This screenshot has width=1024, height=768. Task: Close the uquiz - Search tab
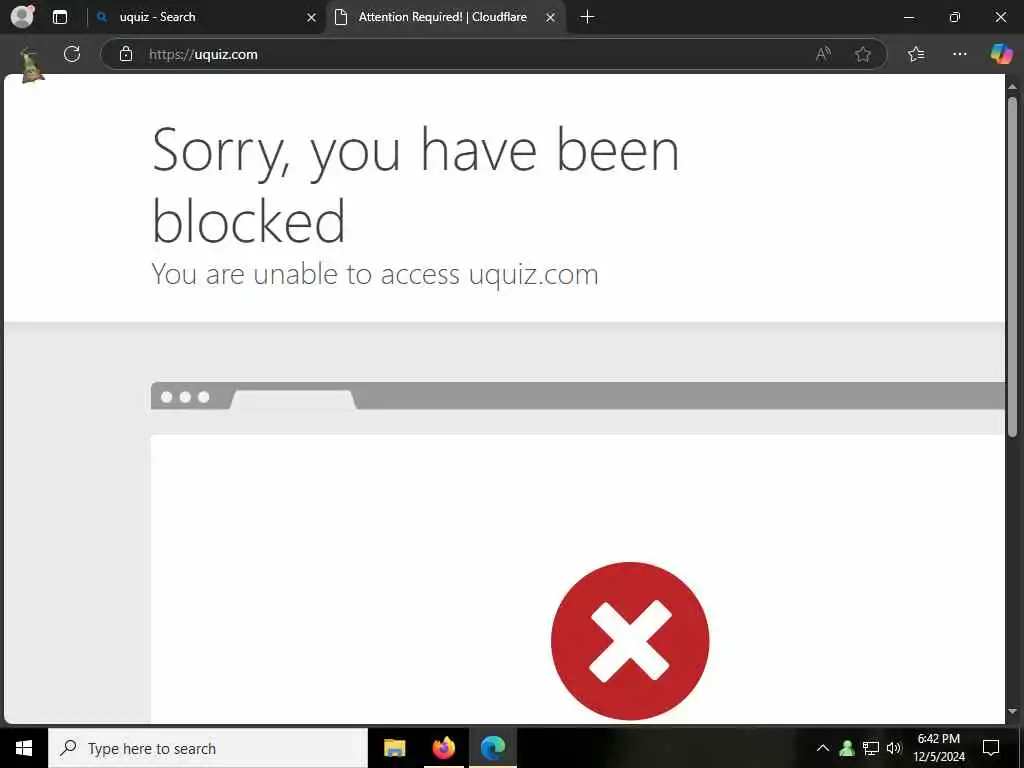pos(312,18)
